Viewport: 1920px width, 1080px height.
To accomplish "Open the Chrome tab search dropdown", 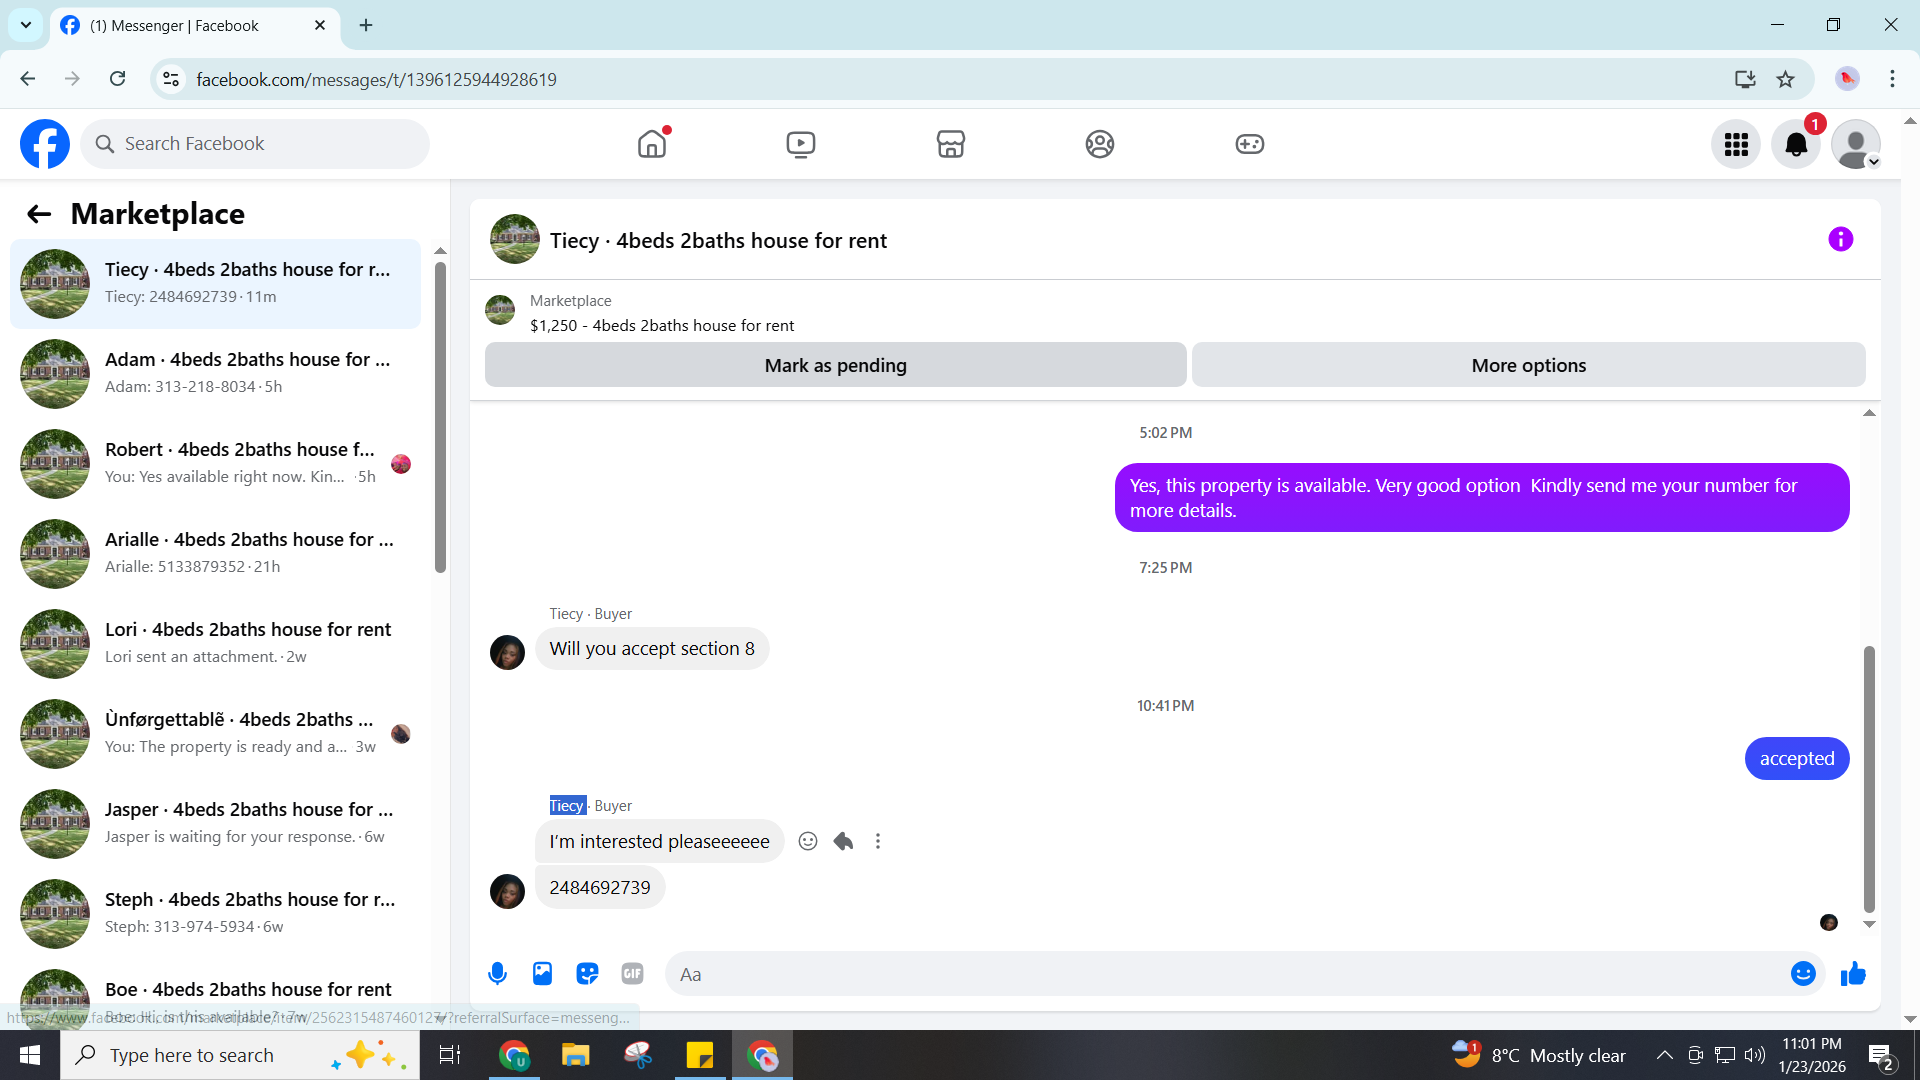I will 26,25.
